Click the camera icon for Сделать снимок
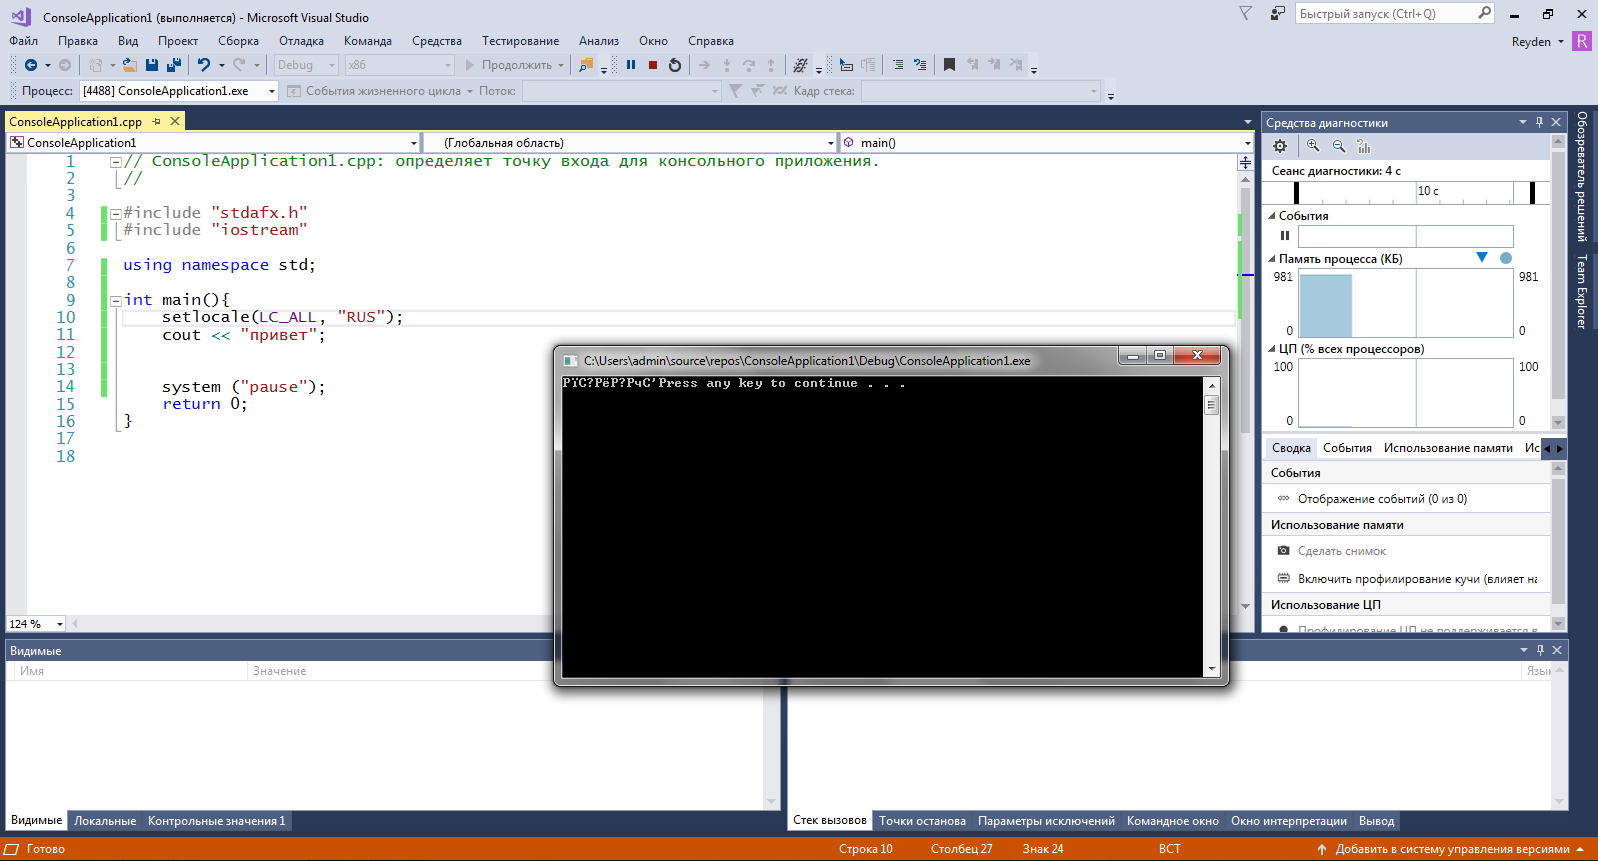The width and height of the screenshot is (1598, 861). pyautogui.click(x=1284, y=551)
